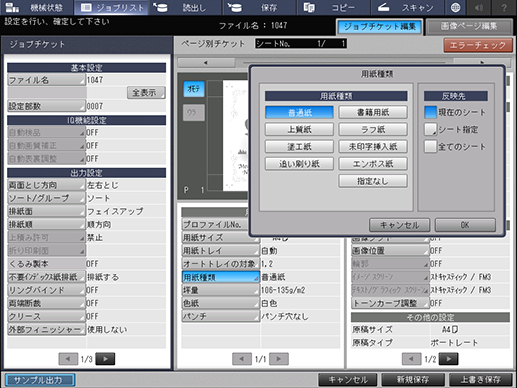Click the speaker volume icon
The image size is (517, 388).
tap(479, 7)
